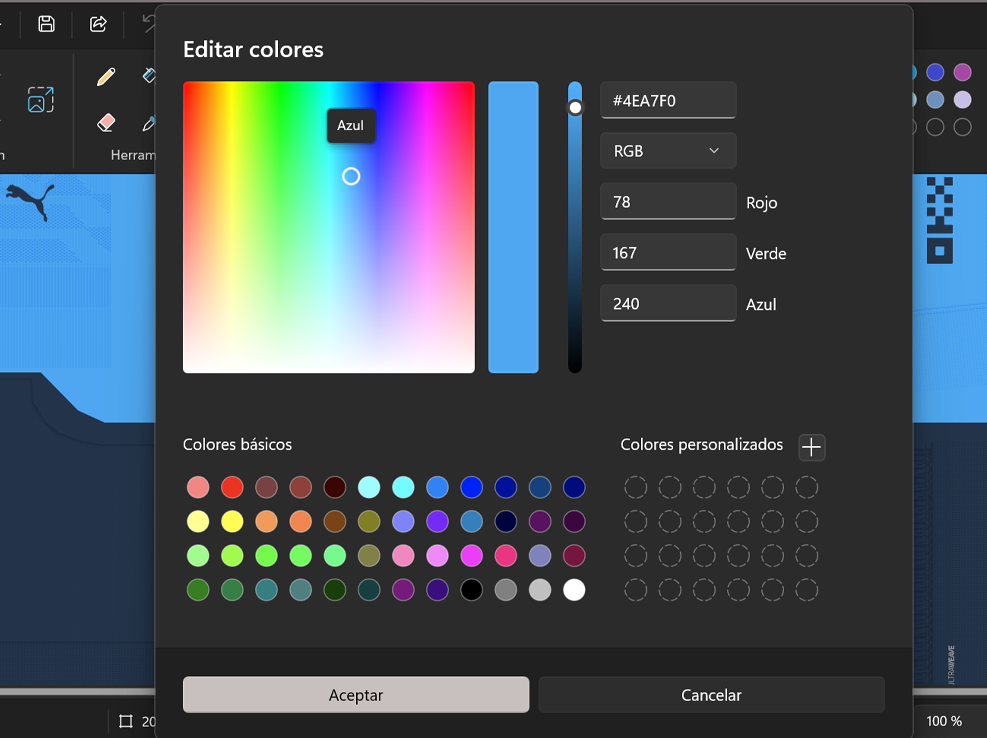Click the image select tool icon

[40, 99]
